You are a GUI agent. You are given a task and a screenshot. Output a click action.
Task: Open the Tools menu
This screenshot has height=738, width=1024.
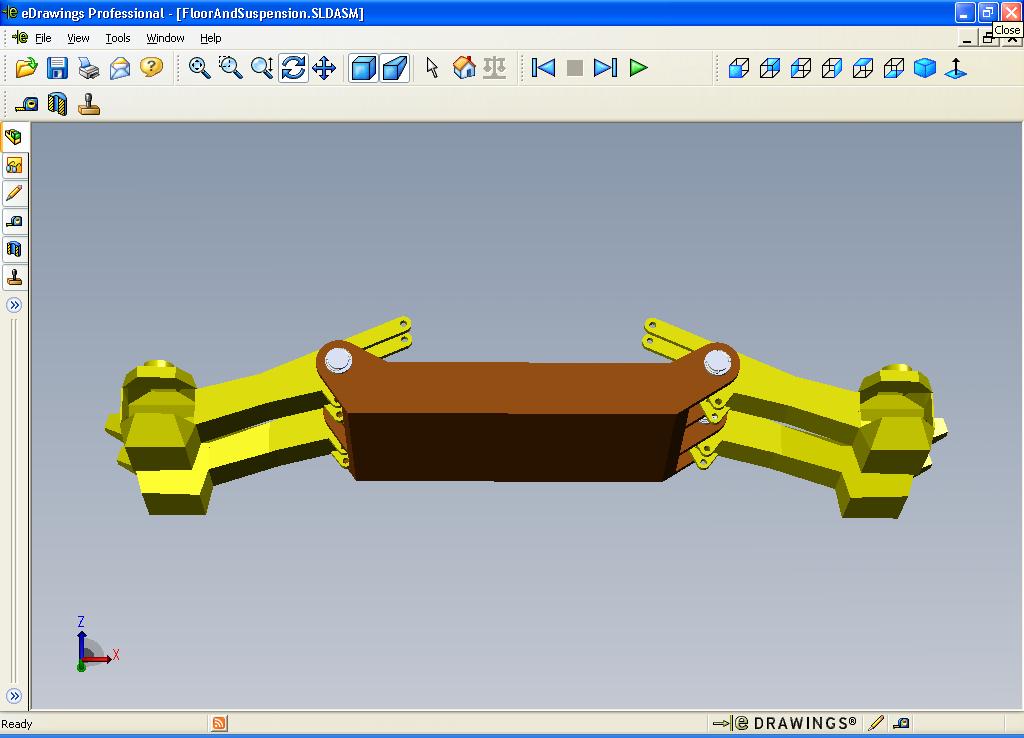click(118, 39)
